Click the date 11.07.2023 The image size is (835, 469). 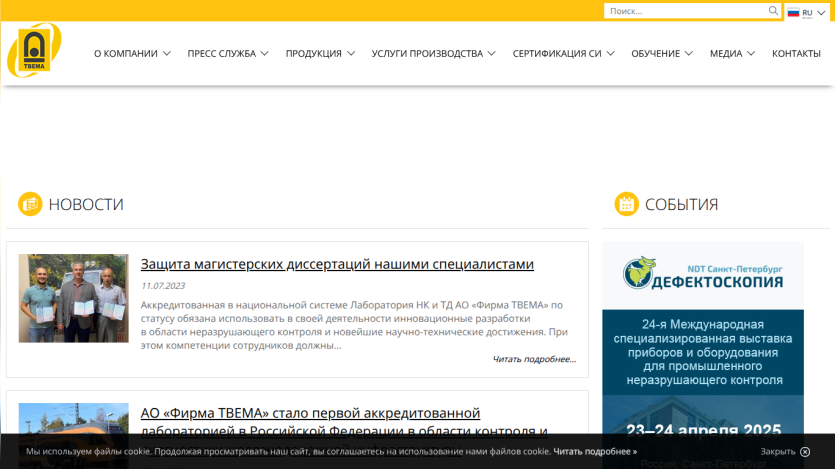(163, 286)
